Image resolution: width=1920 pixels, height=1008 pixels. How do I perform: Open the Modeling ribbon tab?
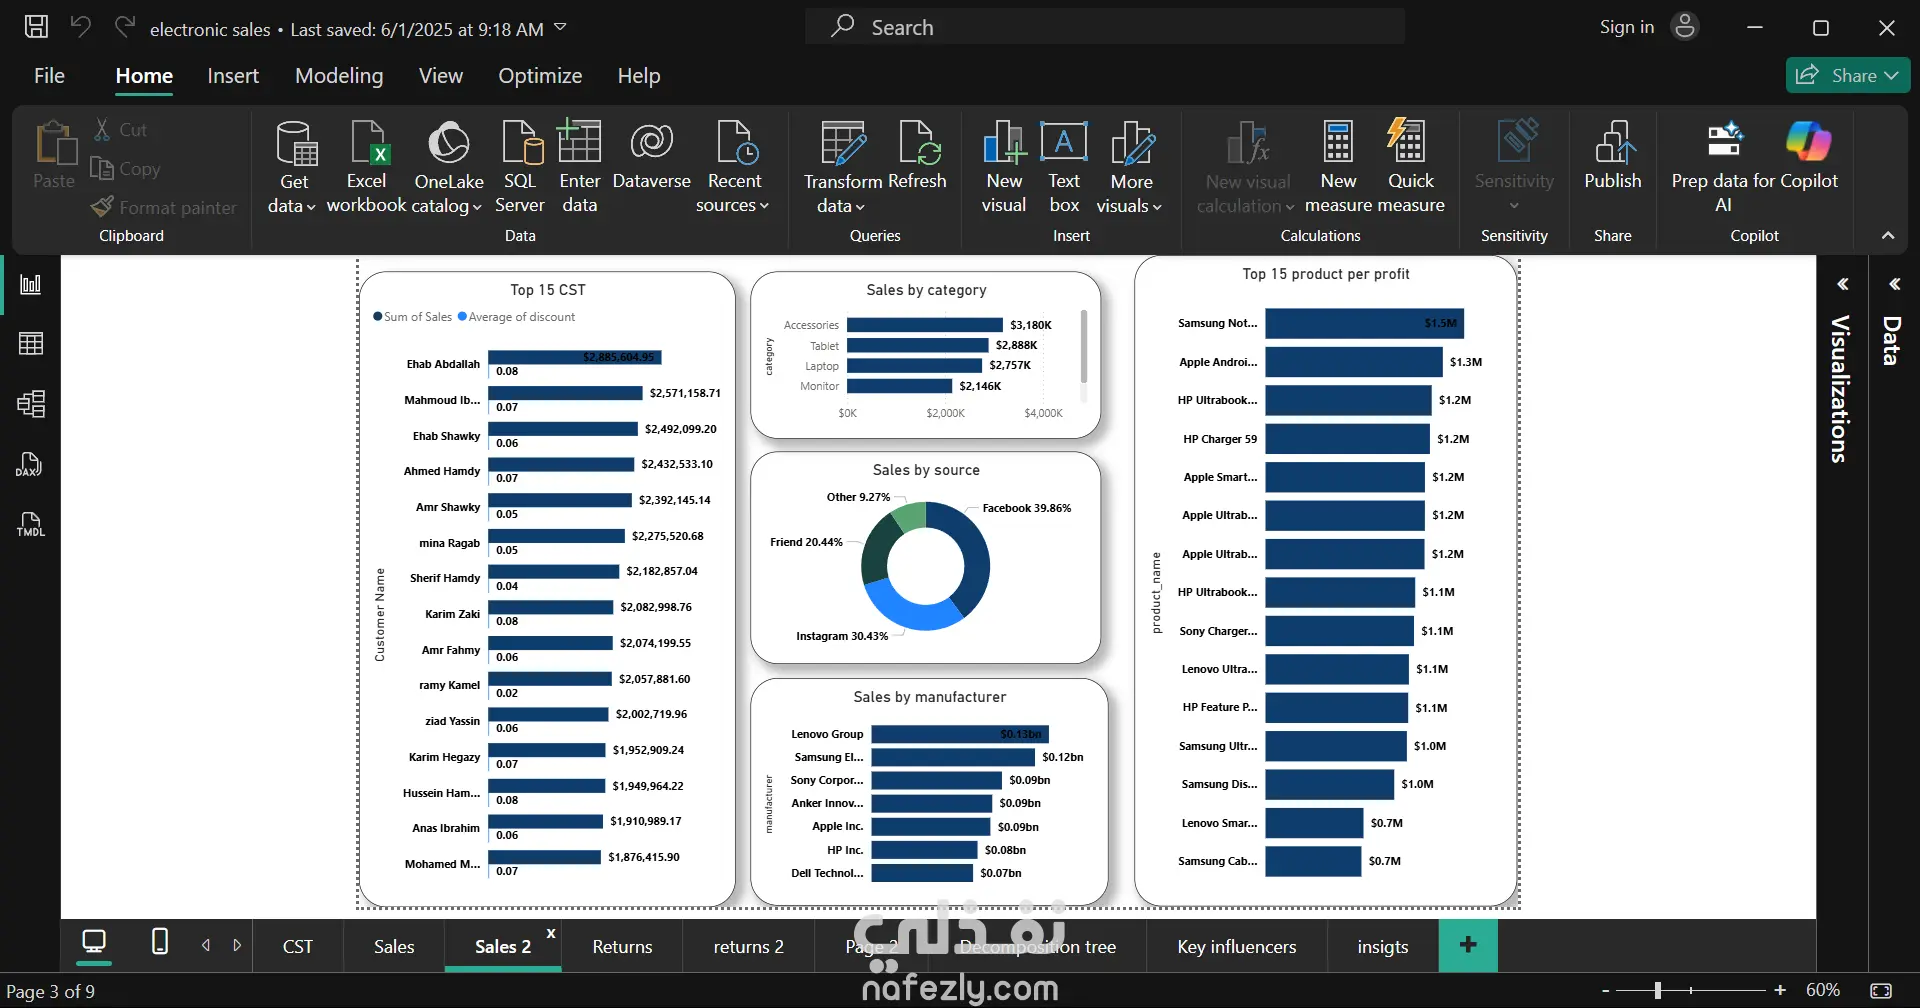[x=339, y=76]
